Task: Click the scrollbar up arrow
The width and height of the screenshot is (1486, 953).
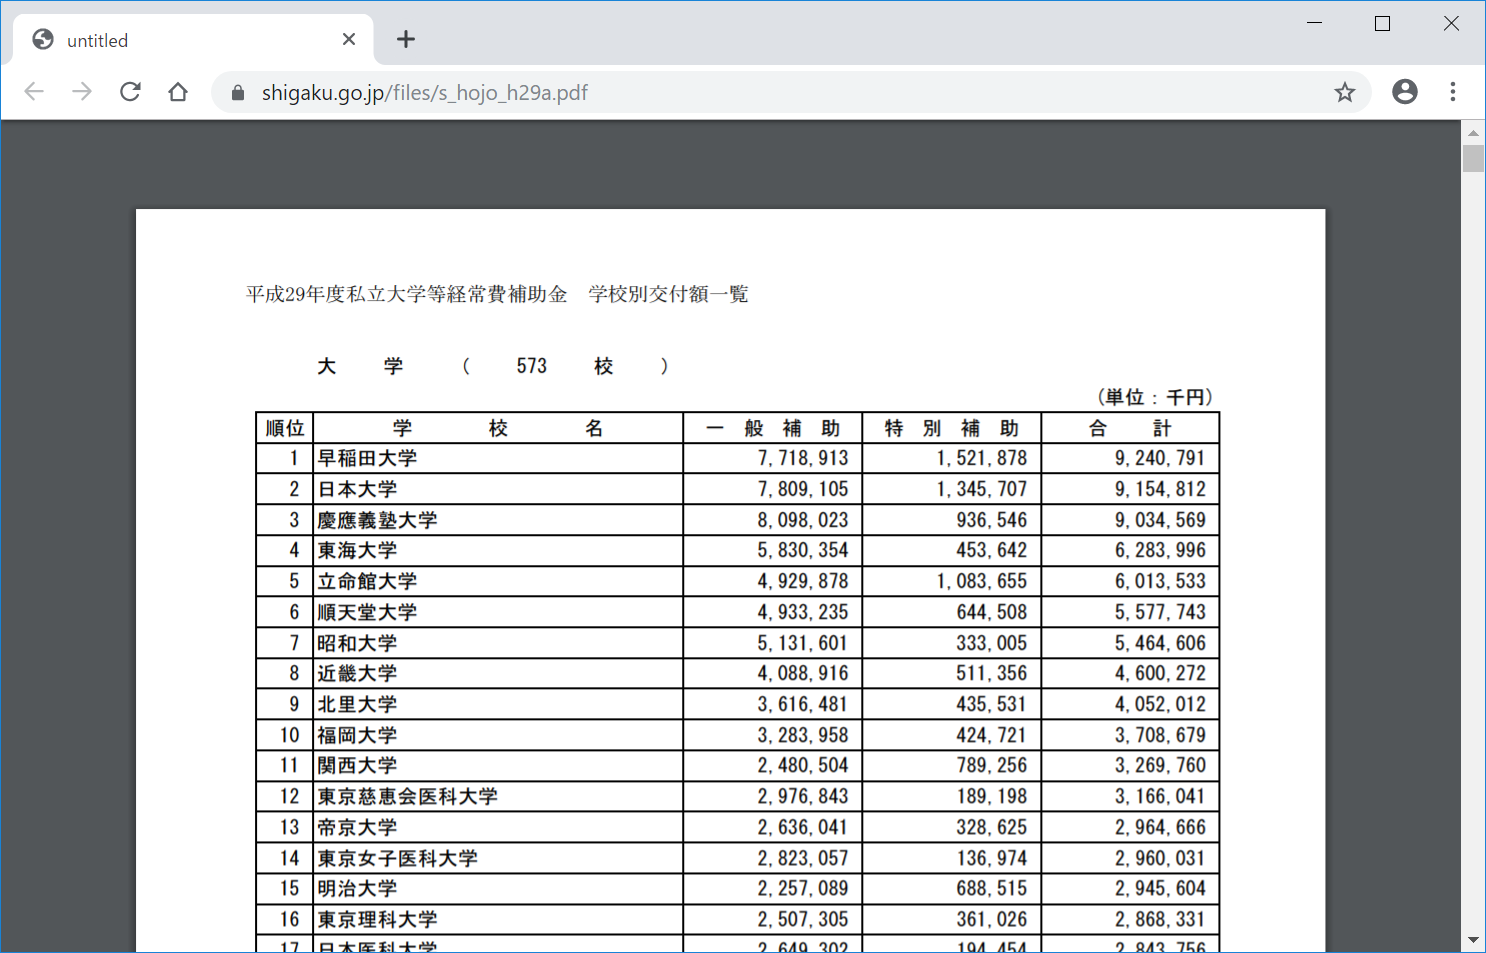Action: click(x=1473, y=132)
